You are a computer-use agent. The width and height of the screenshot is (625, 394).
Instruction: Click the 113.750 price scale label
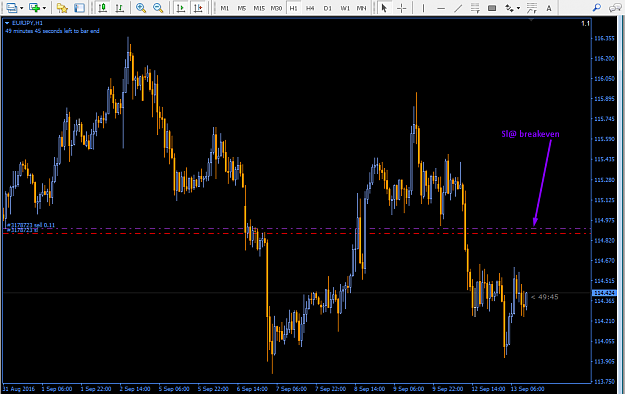604,381
